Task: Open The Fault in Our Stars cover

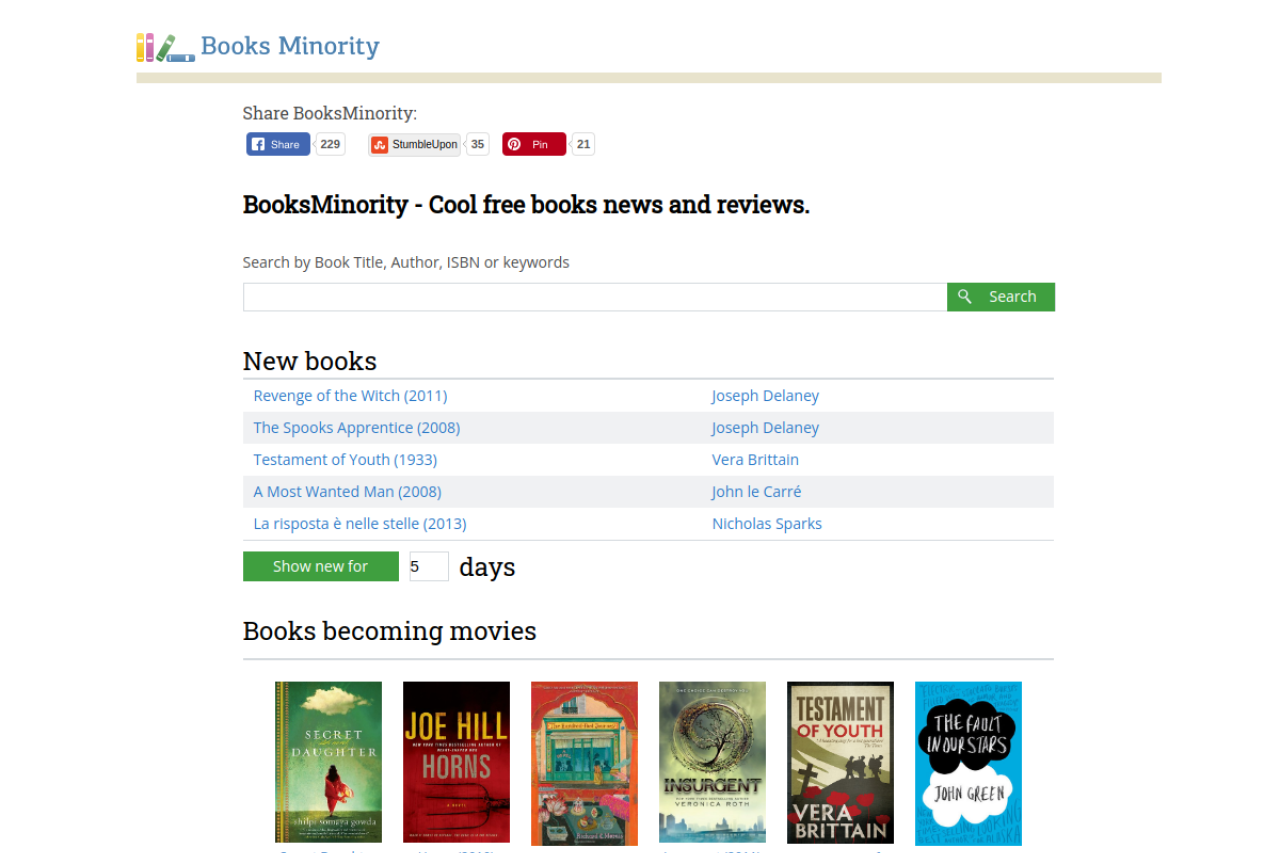Action: [968, 762]
